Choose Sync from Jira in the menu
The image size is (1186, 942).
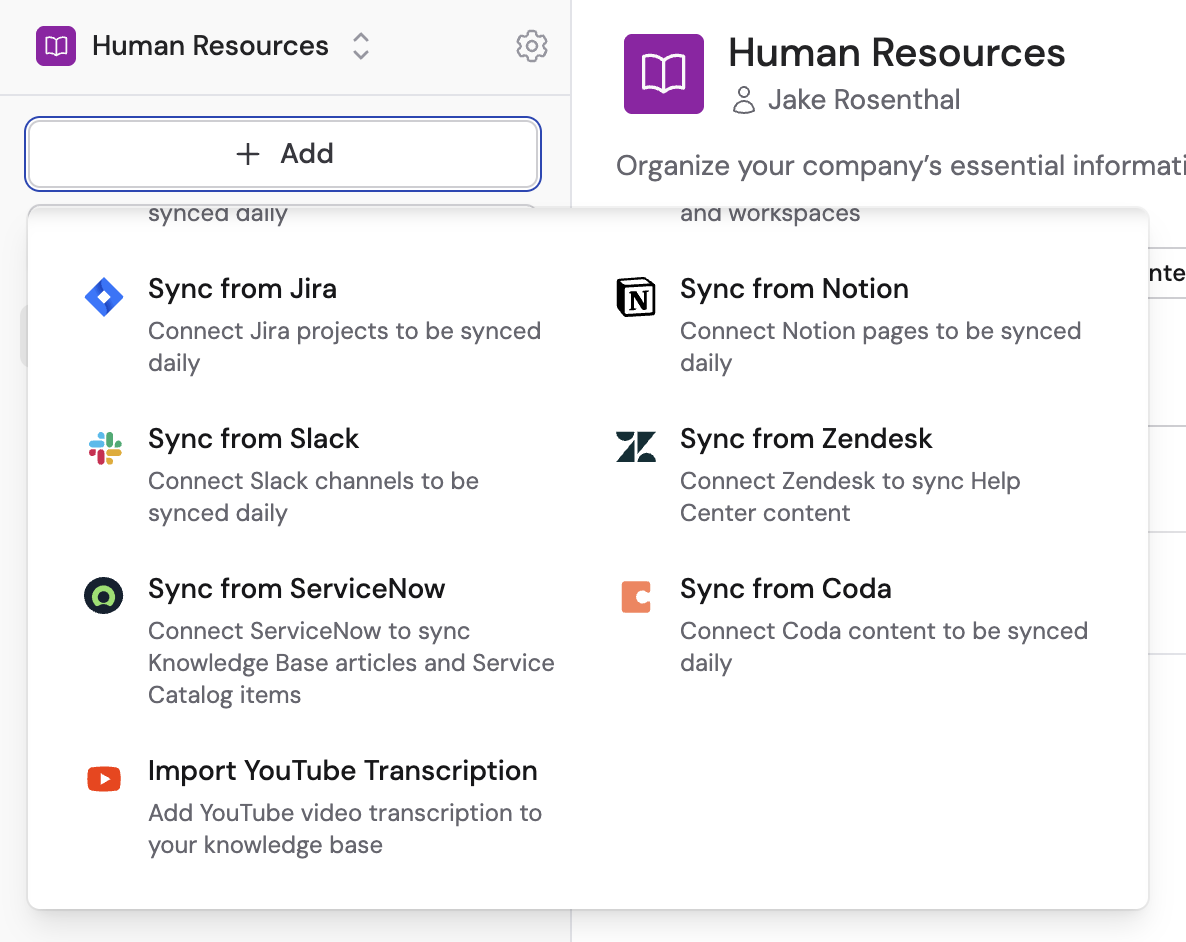(242, 288)
